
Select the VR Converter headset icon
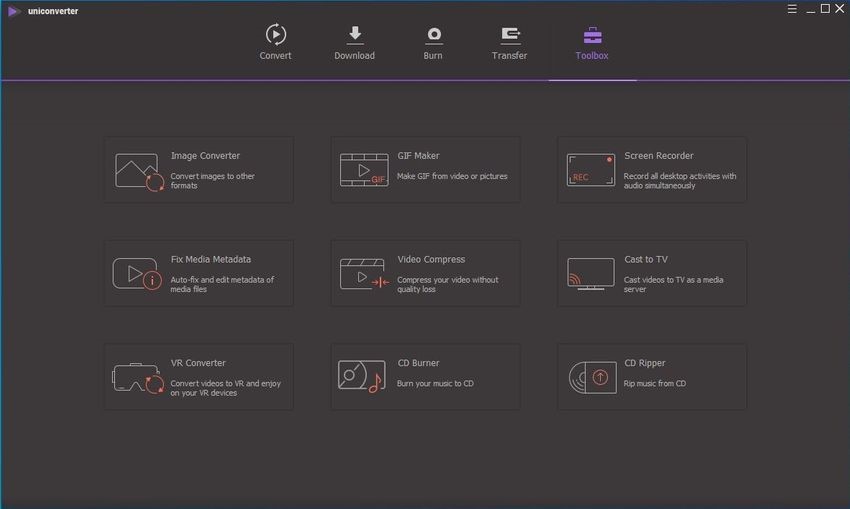pos(138,377)
